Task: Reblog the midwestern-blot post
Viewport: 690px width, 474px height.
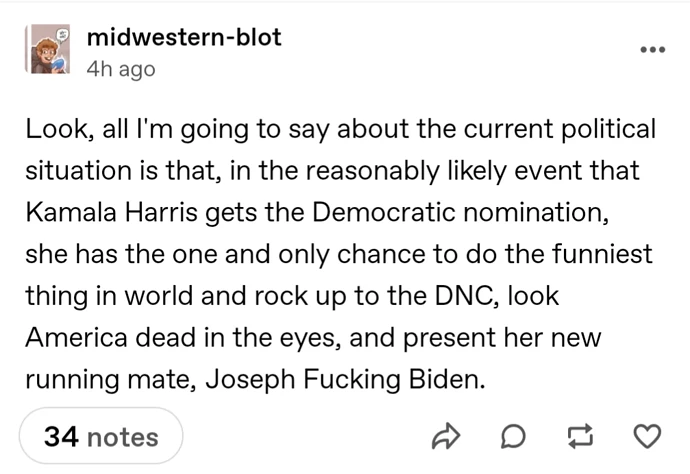Action: pyautogui.click(x=580, y=436)
